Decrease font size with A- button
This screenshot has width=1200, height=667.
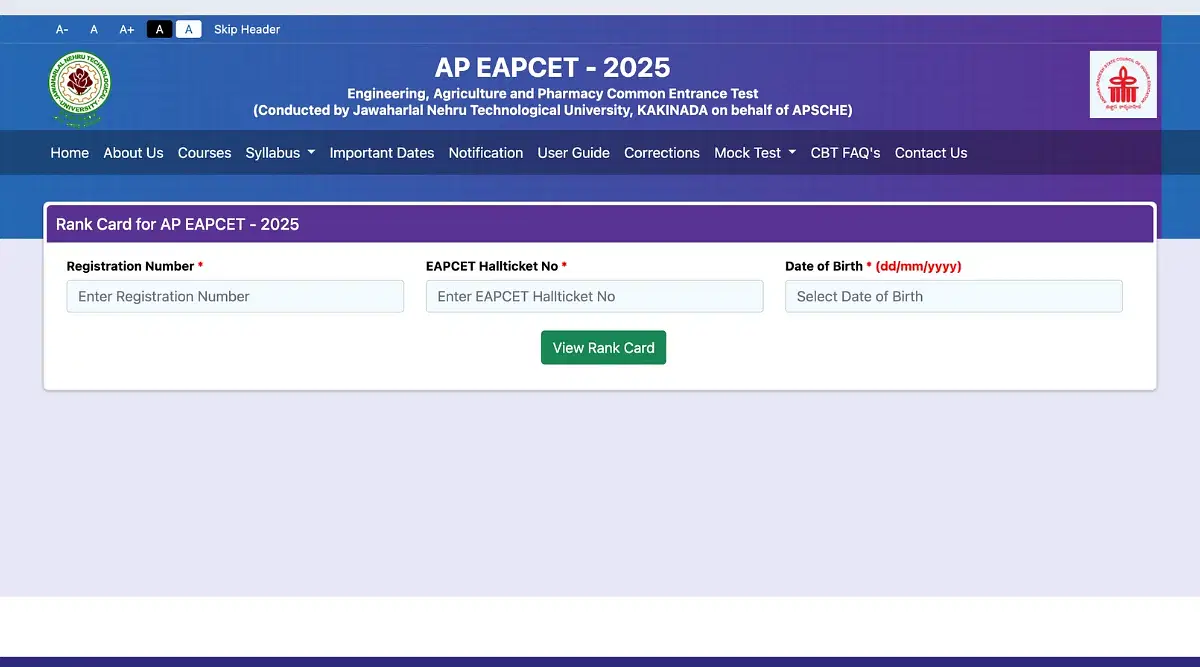(62, 29)
